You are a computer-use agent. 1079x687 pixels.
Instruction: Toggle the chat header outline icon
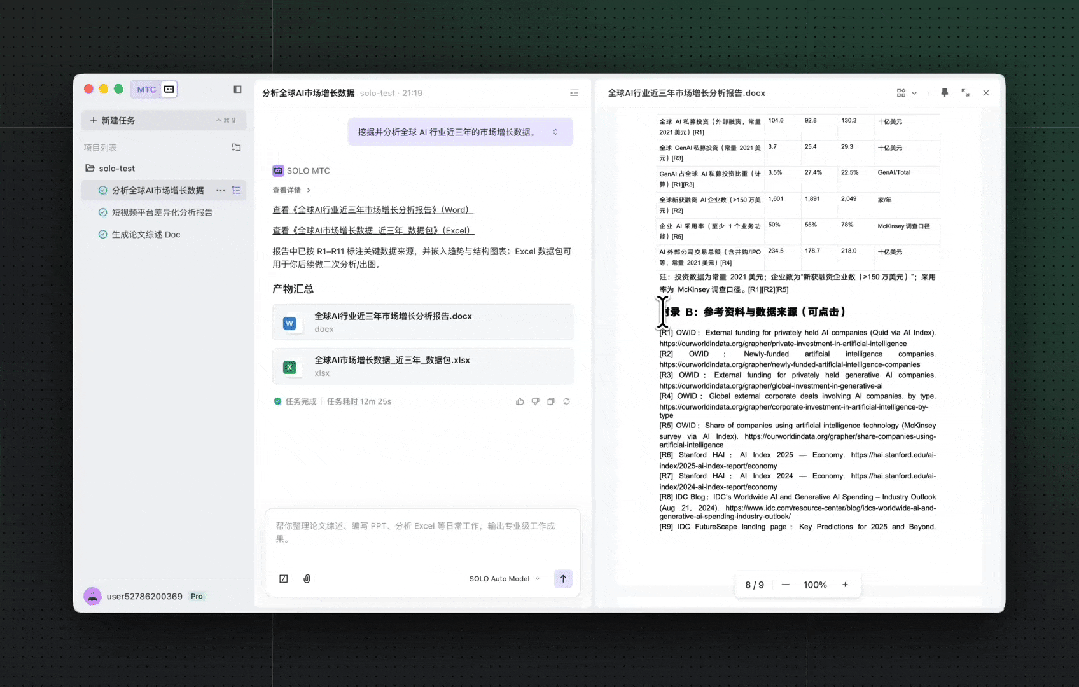tap(574, 93)
